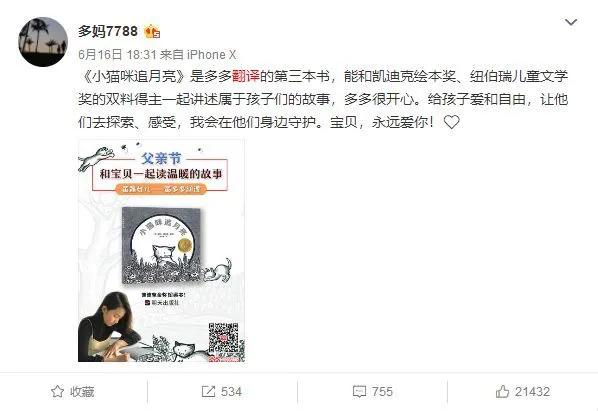Open the post options chevron menu
The height and width of the screenshot is (411, 598).
click(571, 22)
